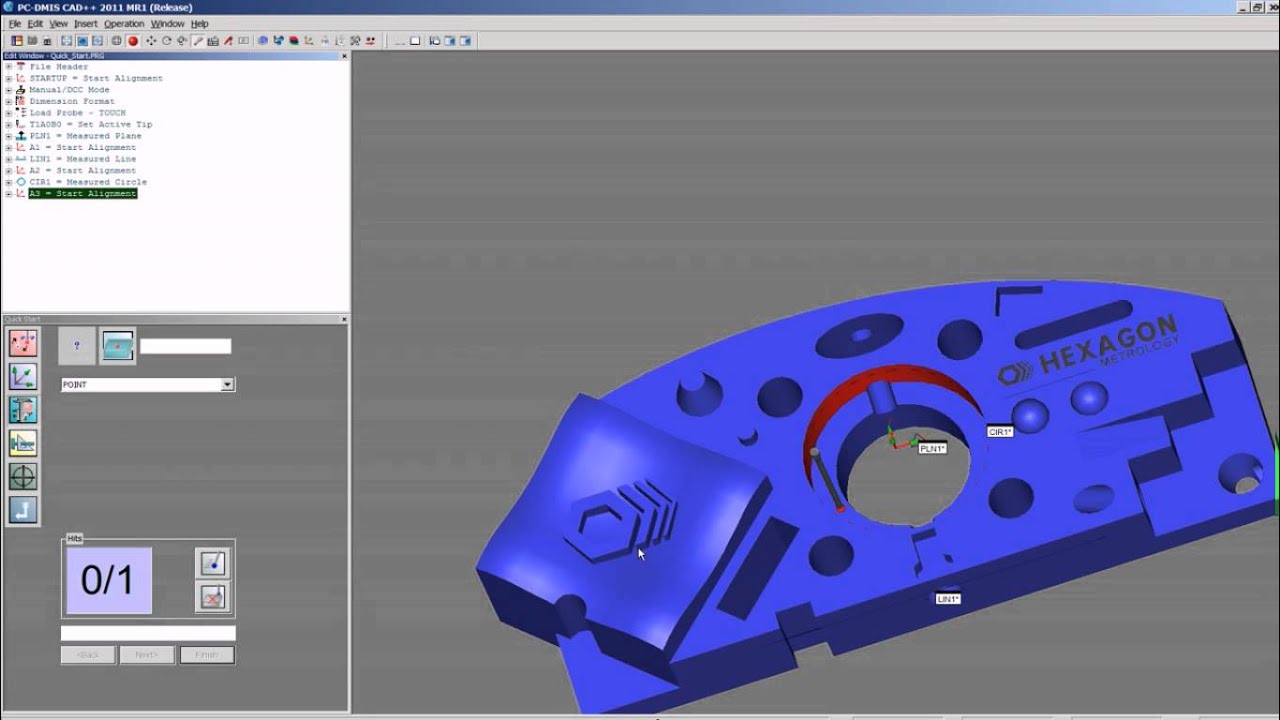Click the CIR1 circle feature icon
The image size is (1280, 720).
click(21, 182)
